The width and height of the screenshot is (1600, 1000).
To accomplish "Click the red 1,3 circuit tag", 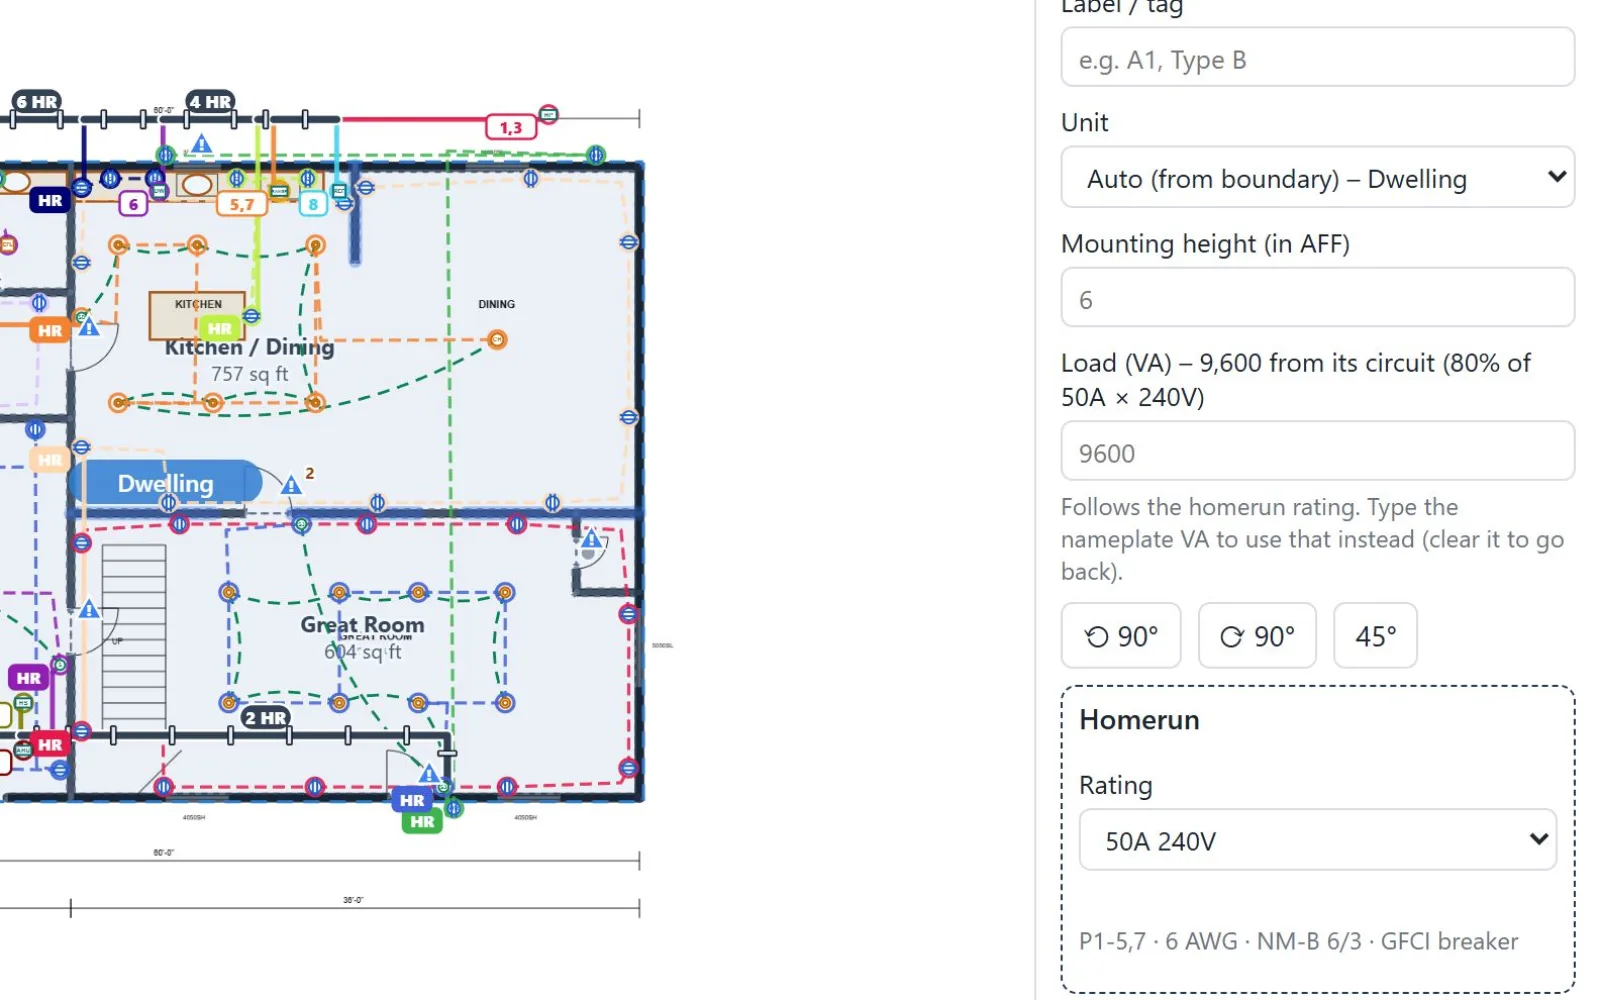I will (x=511, y=127).
